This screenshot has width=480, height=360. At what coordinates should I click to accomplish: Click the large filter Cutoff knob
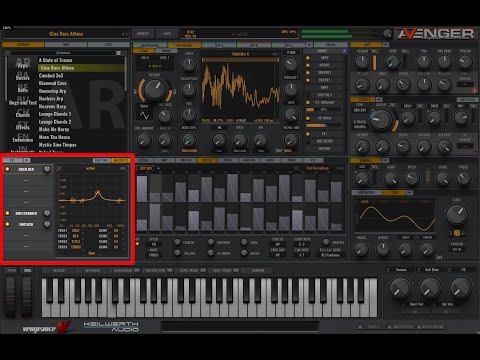click(381, 119)
